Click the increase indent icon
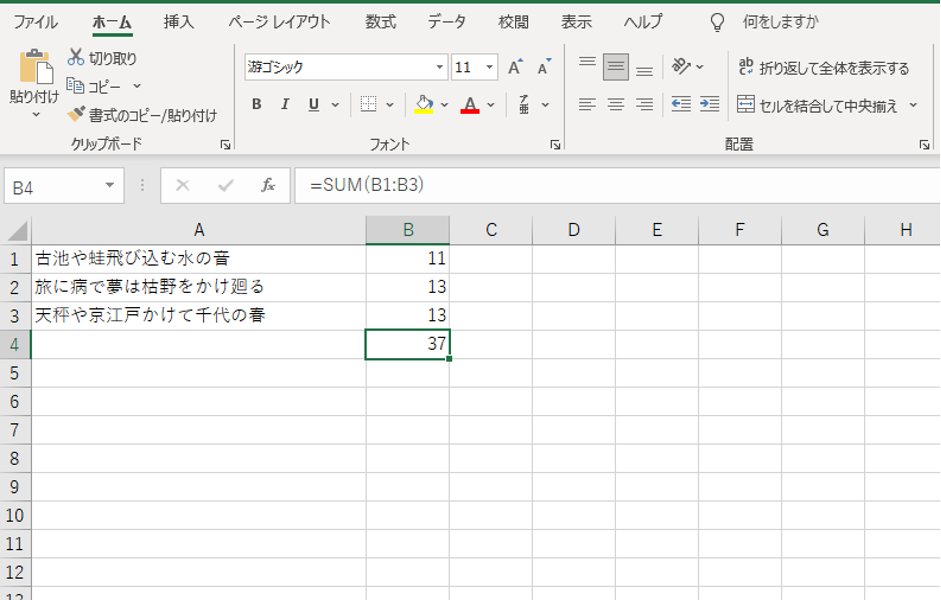The width and height of the screenshot is (941, 600). (709, 104)
